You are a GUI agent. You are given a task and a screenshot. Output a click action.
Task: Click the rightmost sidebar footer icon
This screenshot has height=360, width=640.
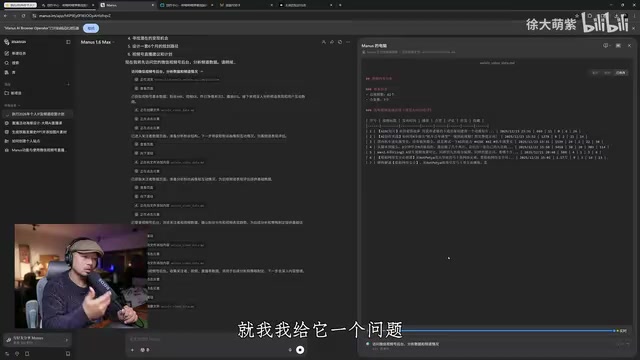(x=68, y=353)
